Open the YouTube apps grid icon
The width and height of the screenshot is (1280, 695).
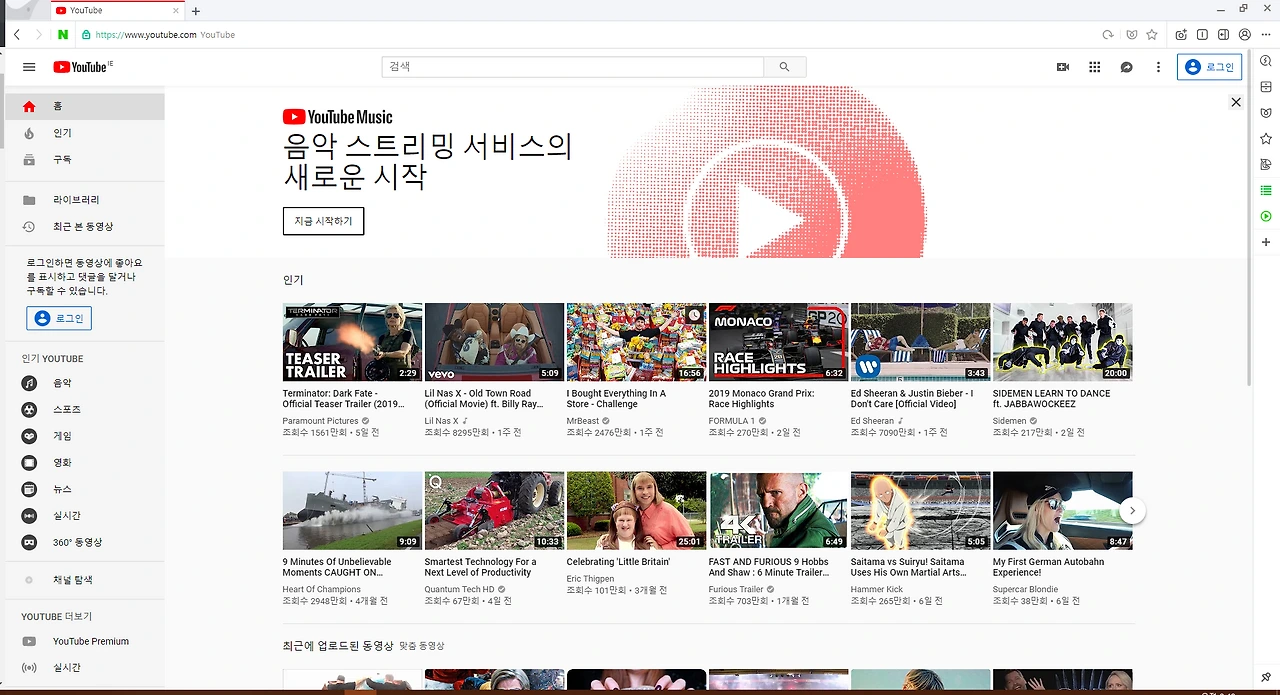(1095, 67)
